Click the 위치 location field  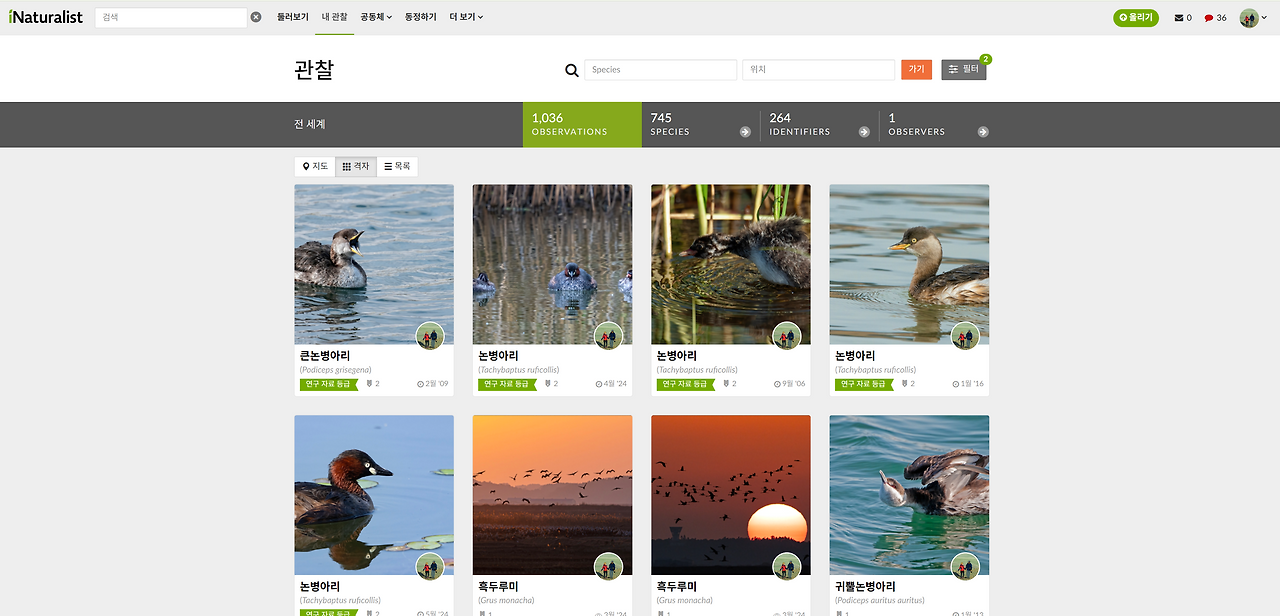pyautogui.click(x=818, y=70)
